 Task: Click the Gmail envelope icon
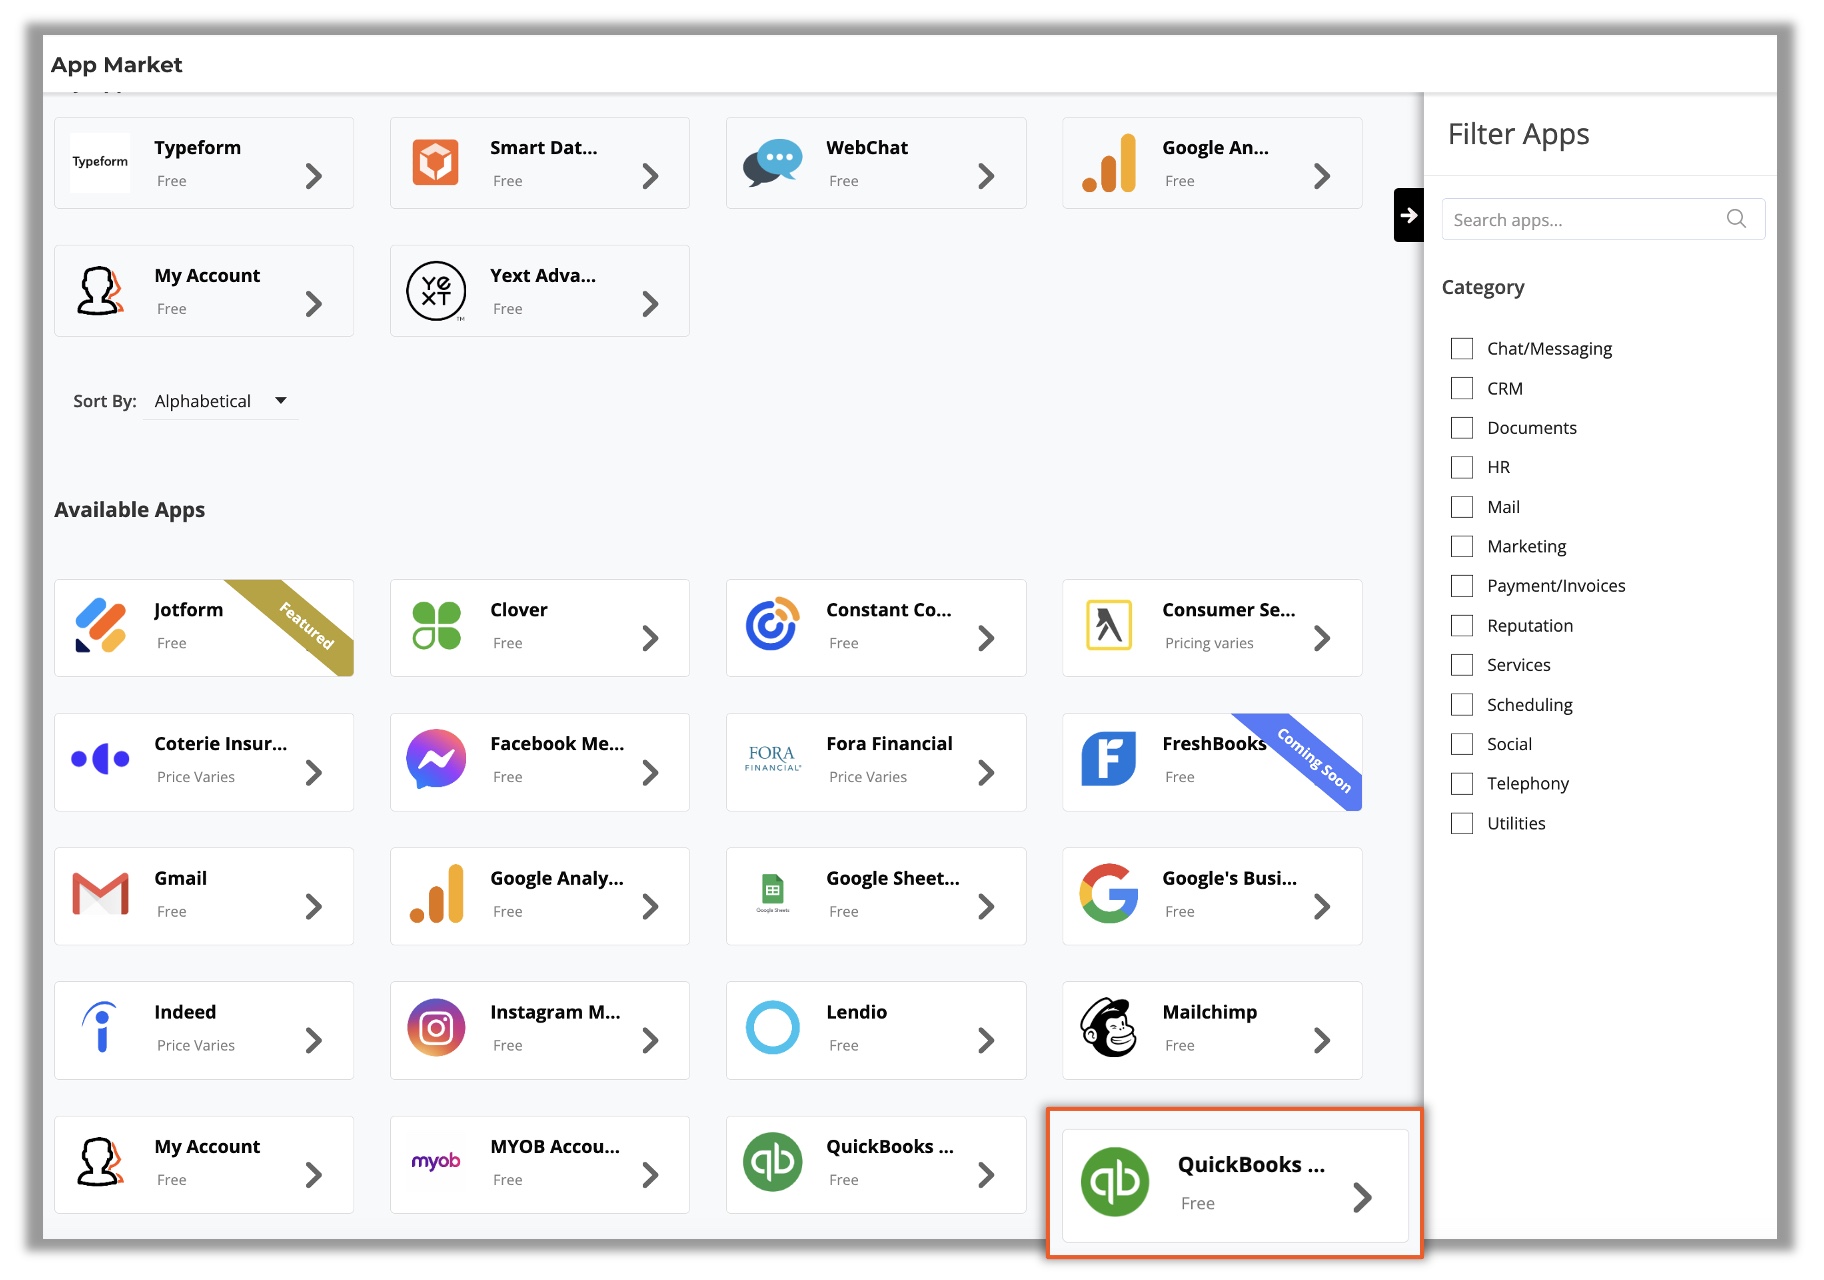click(x=100, y=894)
